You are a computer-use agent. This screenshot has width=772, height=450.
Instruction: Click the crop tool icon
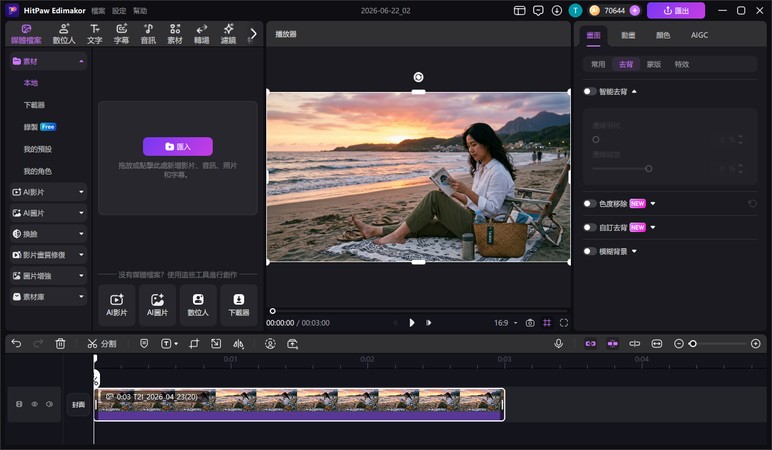(194, 344)
